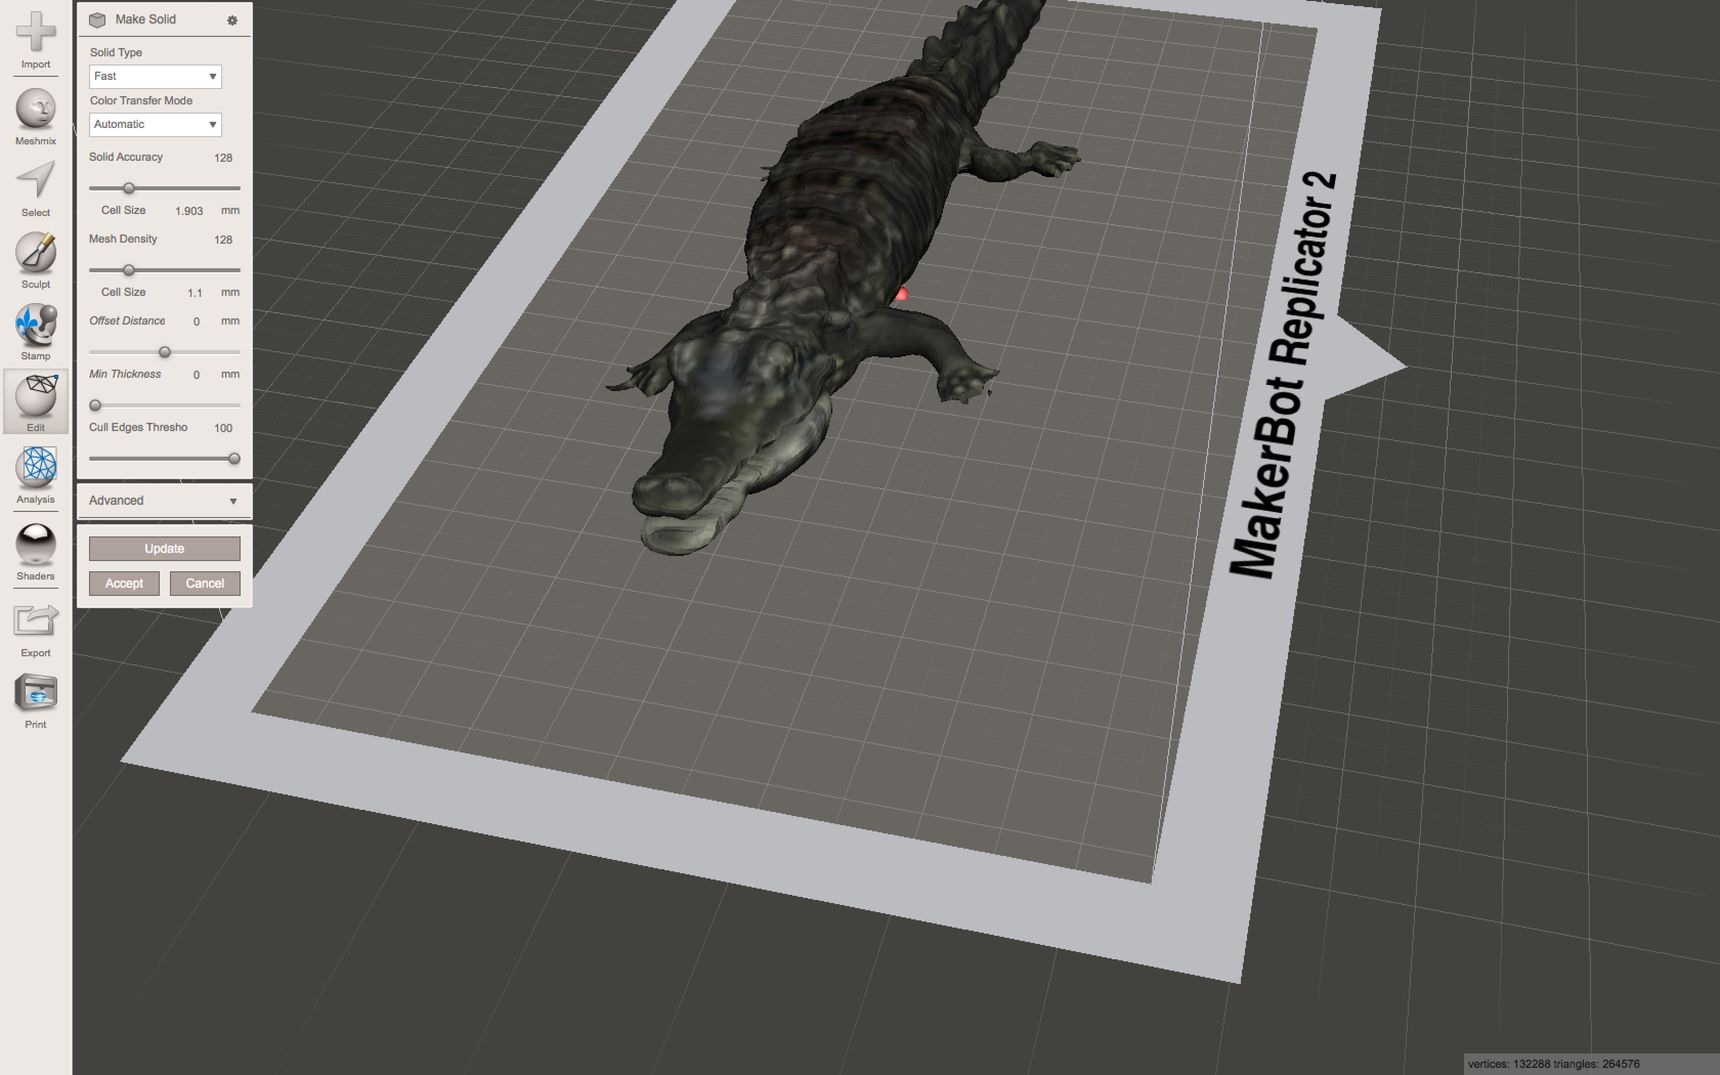The width and height of the screenshot is (1720, 1075).
Task: Click the Cell Size value 1.1
Action: (195, 293)
